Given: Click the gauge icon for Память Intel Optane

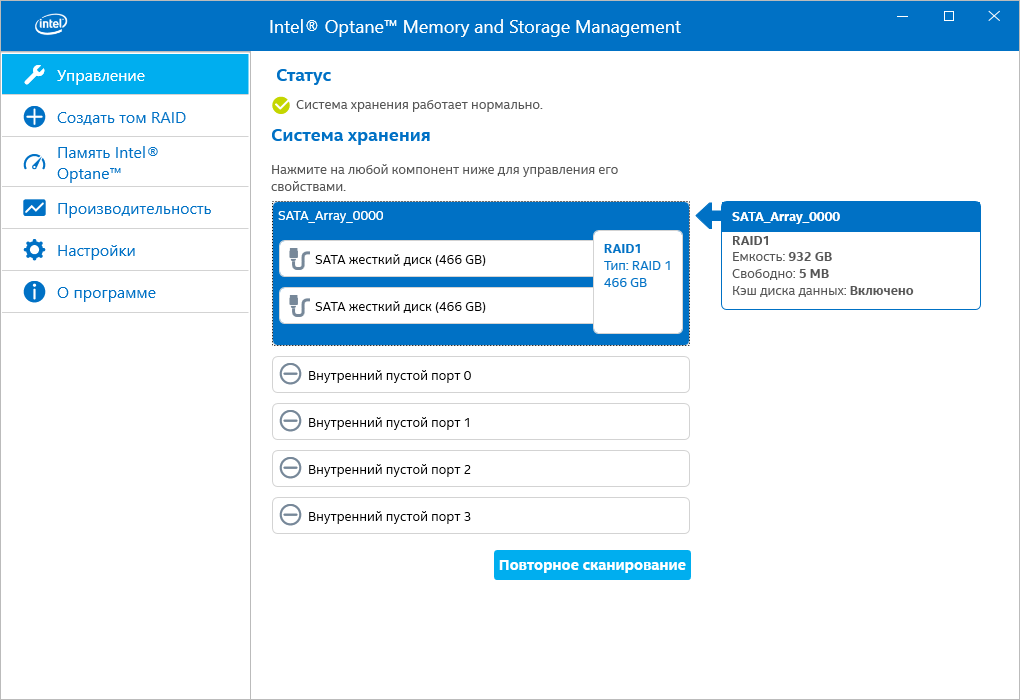Looking at the screenshot, I should pyautogui.click(x=34, y=162).
